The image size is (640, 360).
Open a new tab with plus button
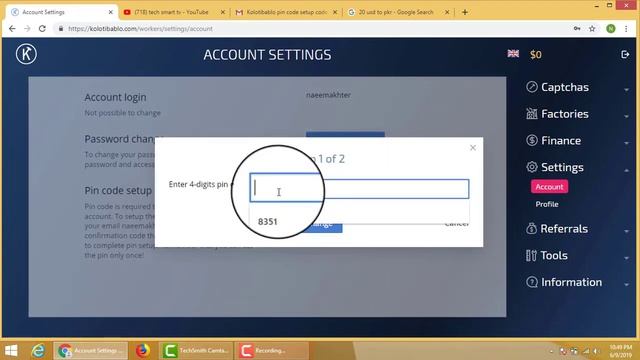(x=464, y=12)
